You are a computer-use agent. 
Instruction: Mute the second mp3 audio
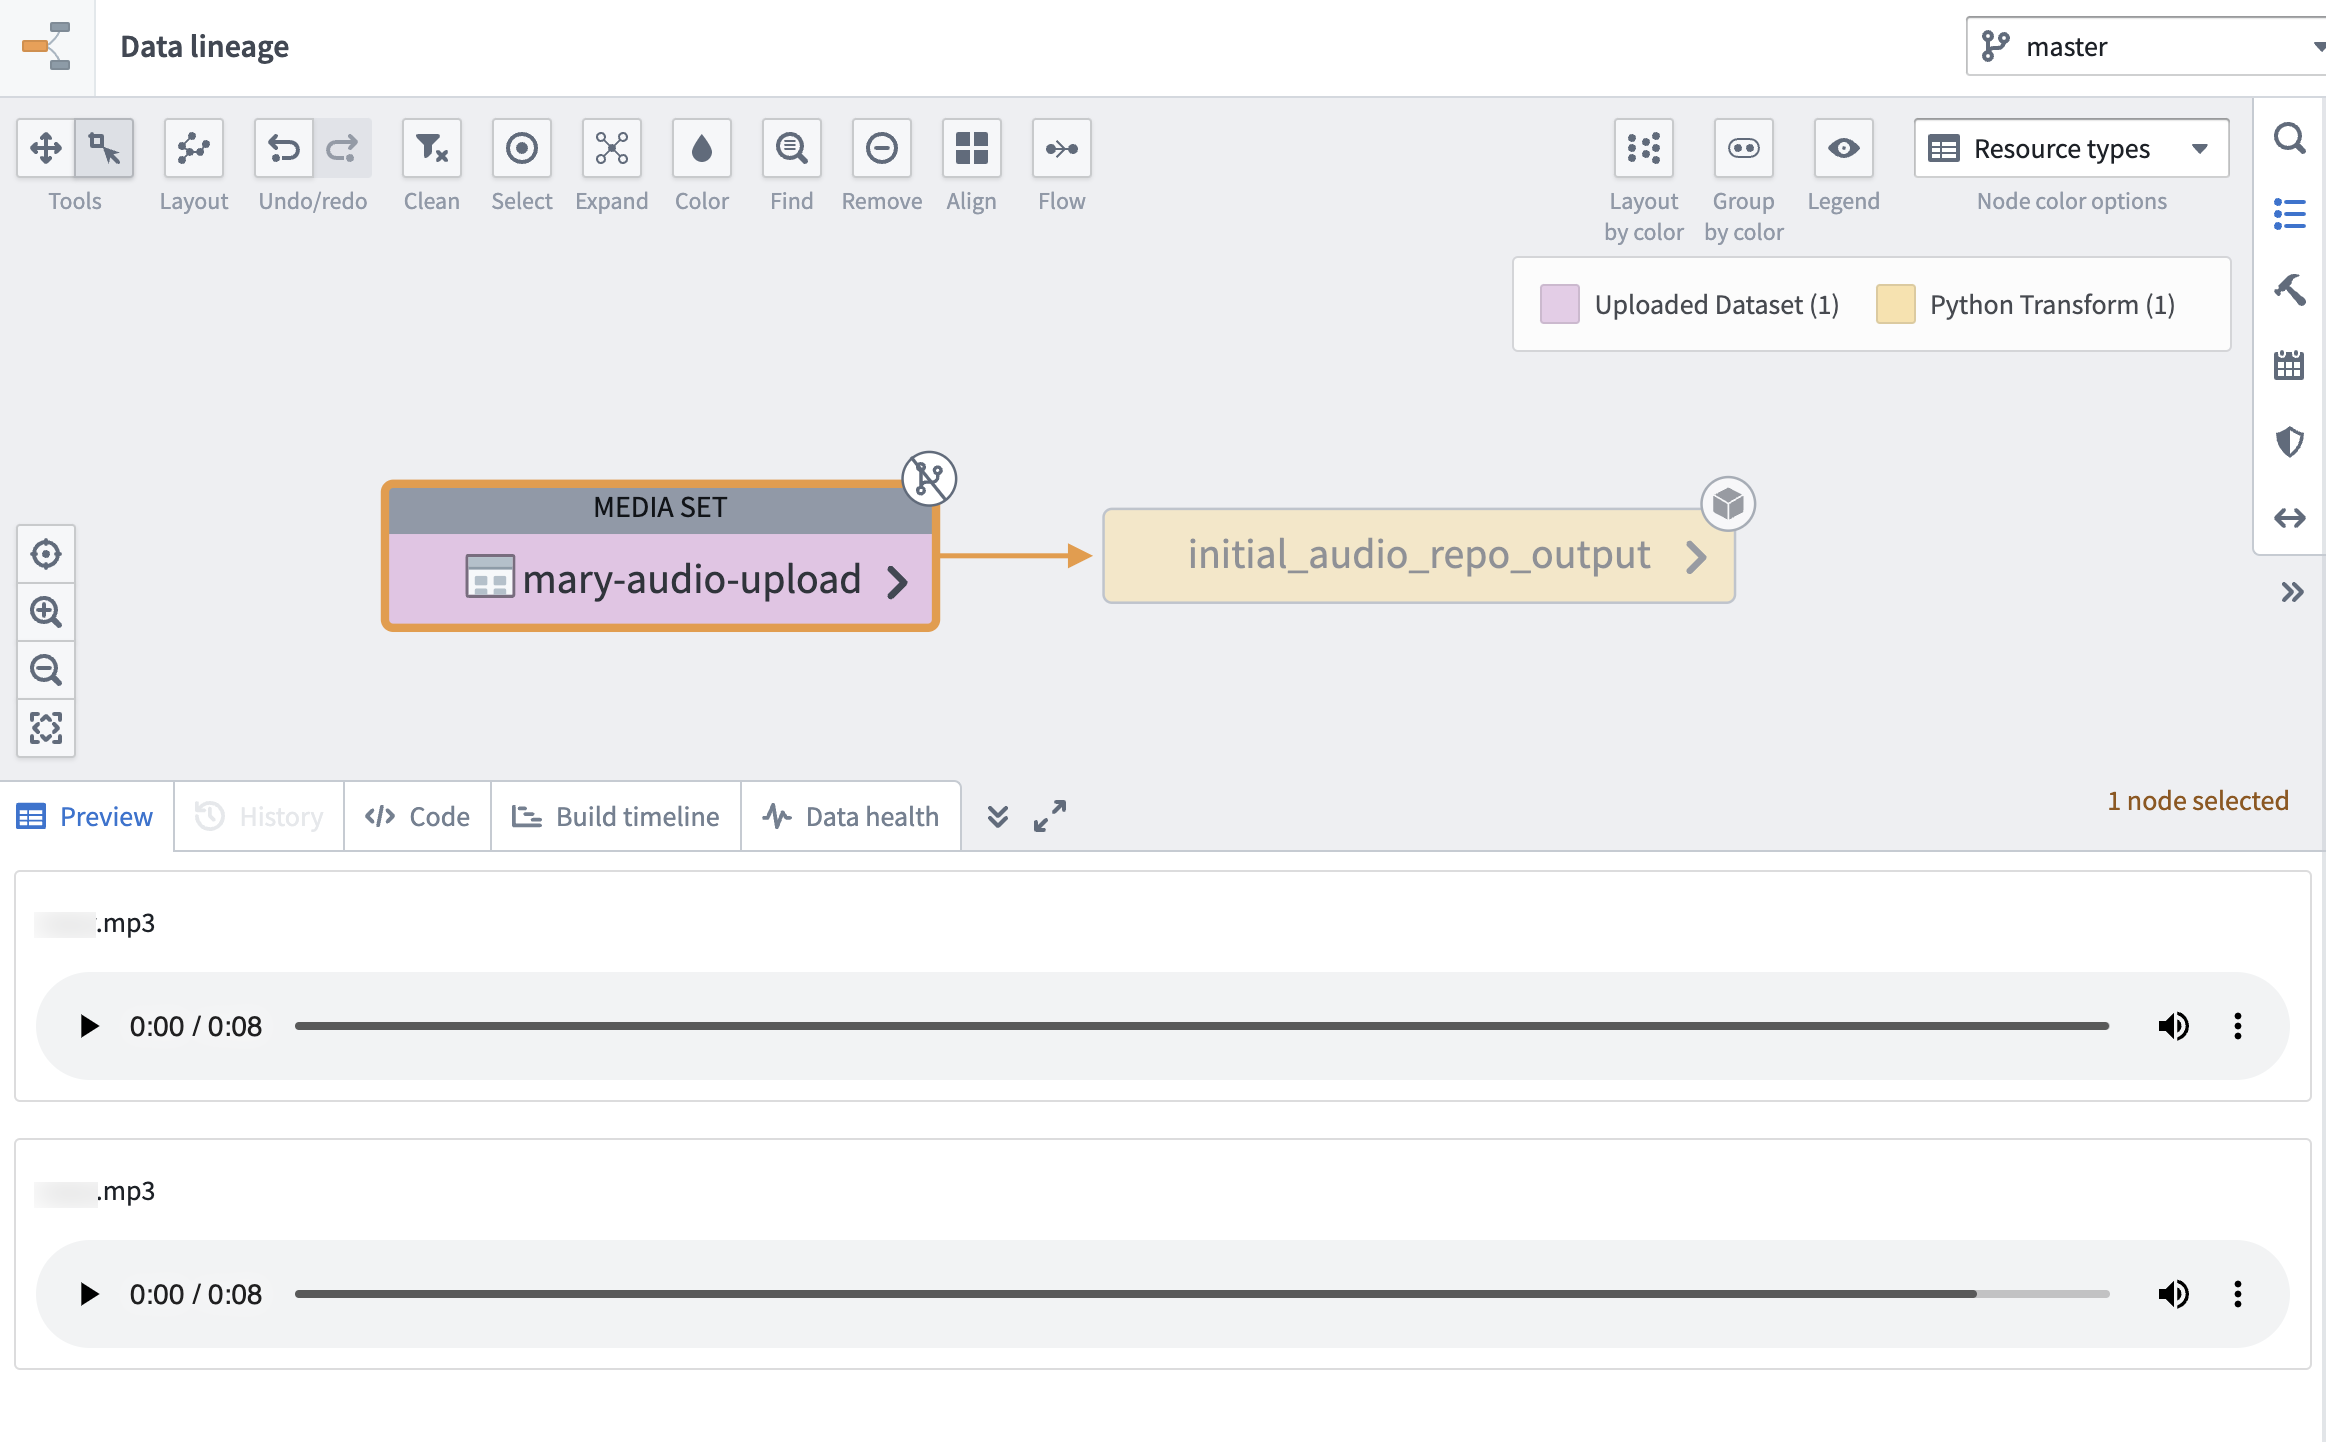[2172, 1294]
